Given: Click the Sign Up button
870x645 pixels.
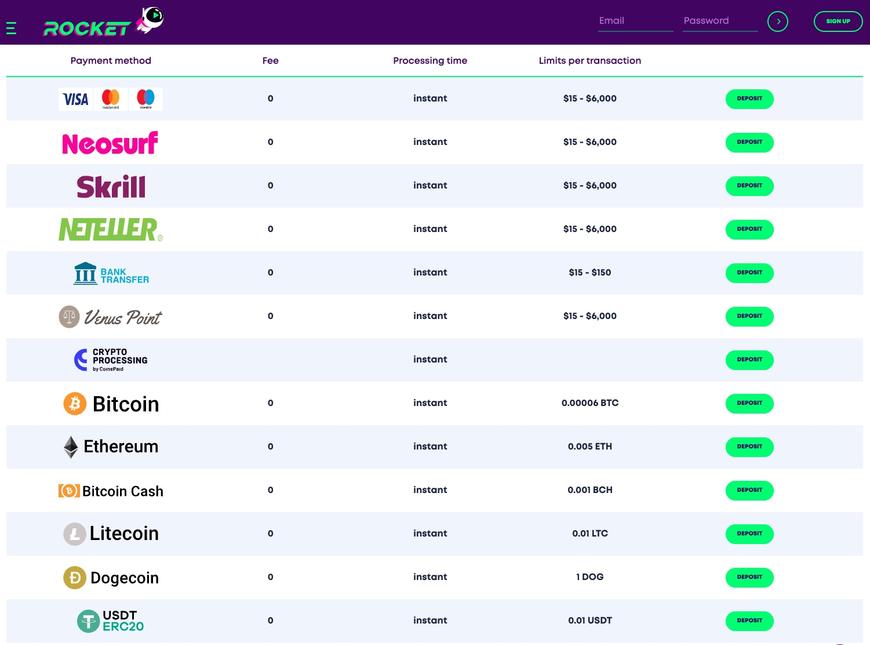Looking at the screenshot, I should coord(837,21).
